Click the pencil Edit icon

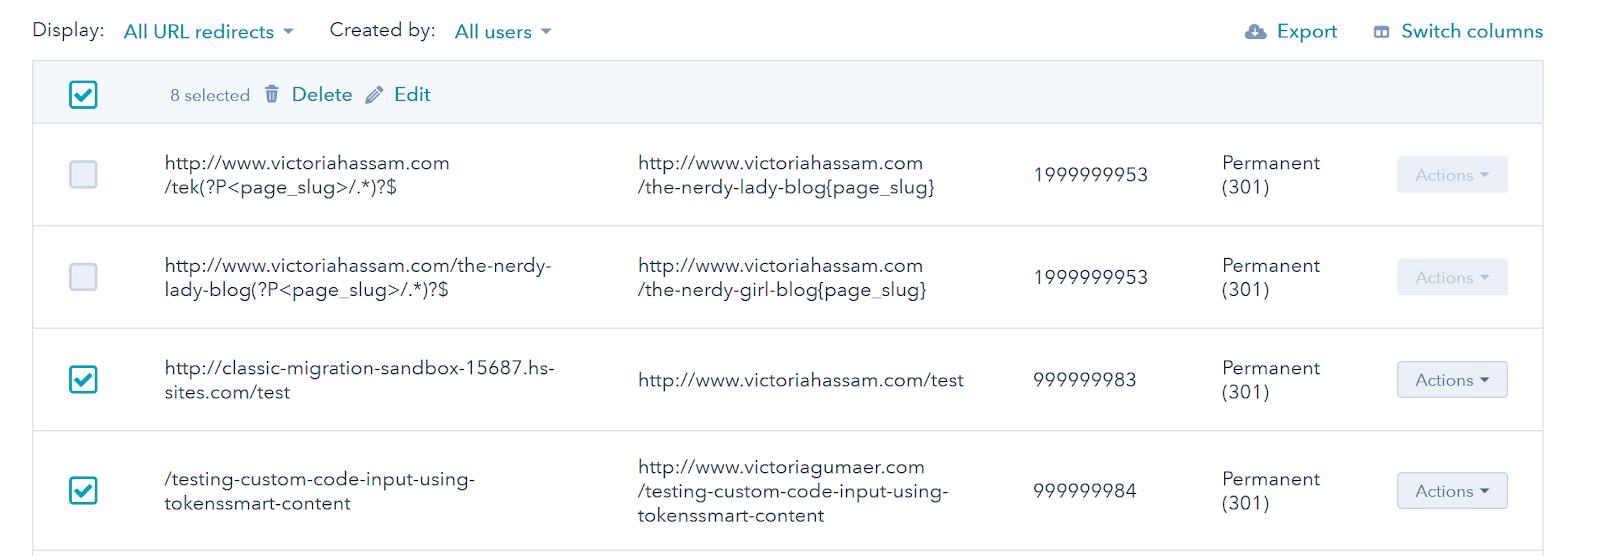point(374,95)
